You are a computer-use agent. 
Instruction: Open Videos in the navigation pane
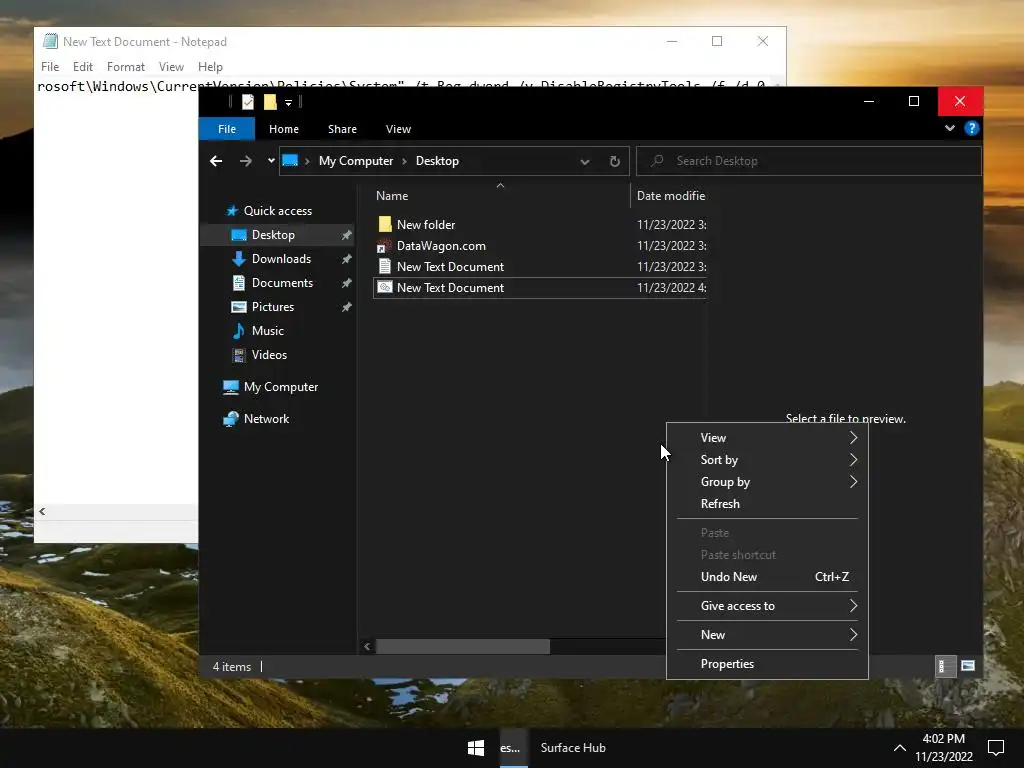pyautogui.click(x=269, y=355)
